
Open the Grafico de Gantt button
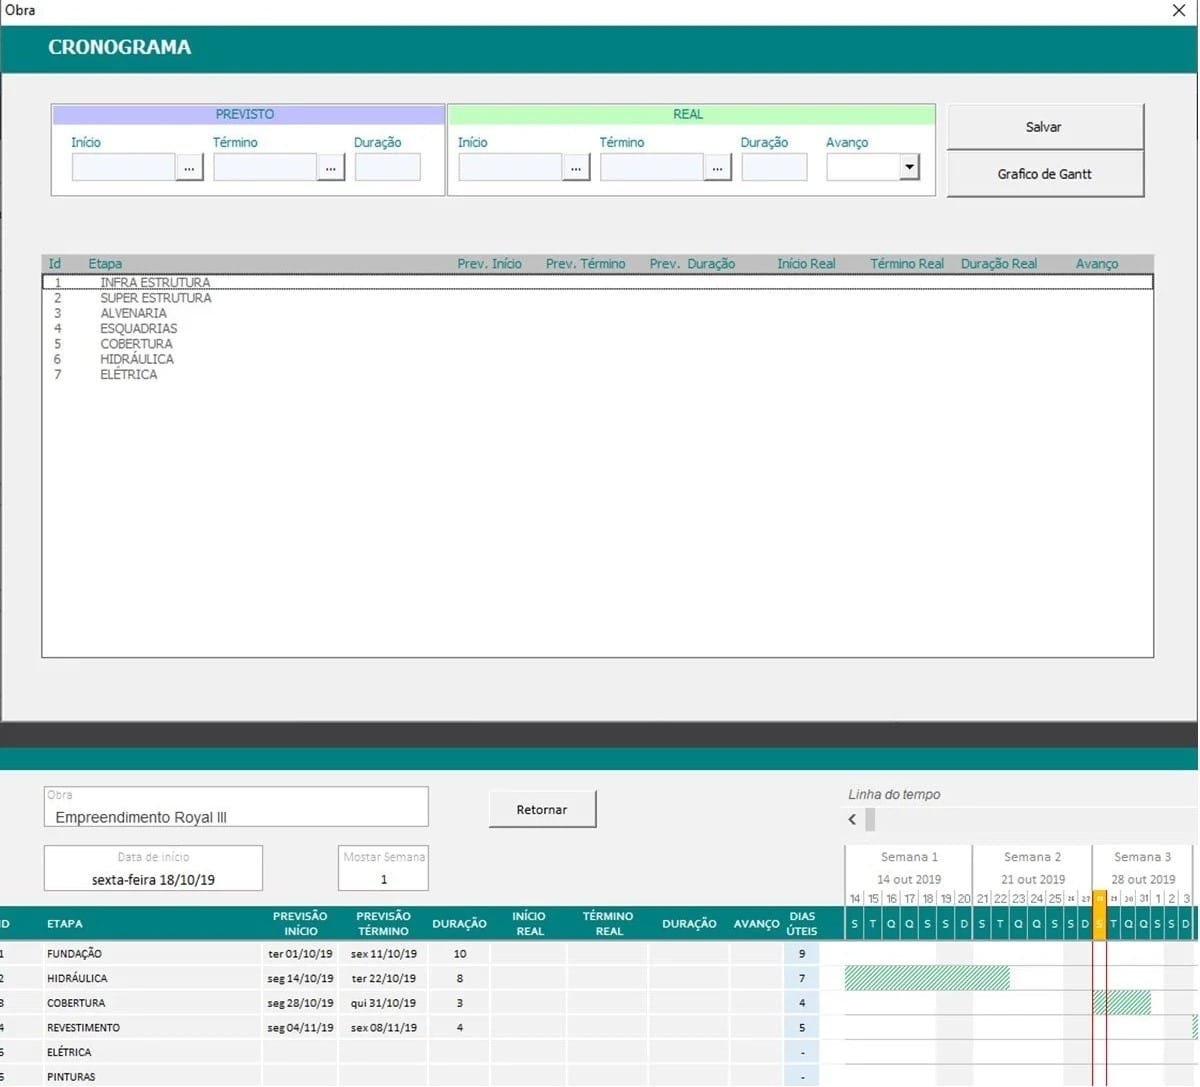[1045, 174]
